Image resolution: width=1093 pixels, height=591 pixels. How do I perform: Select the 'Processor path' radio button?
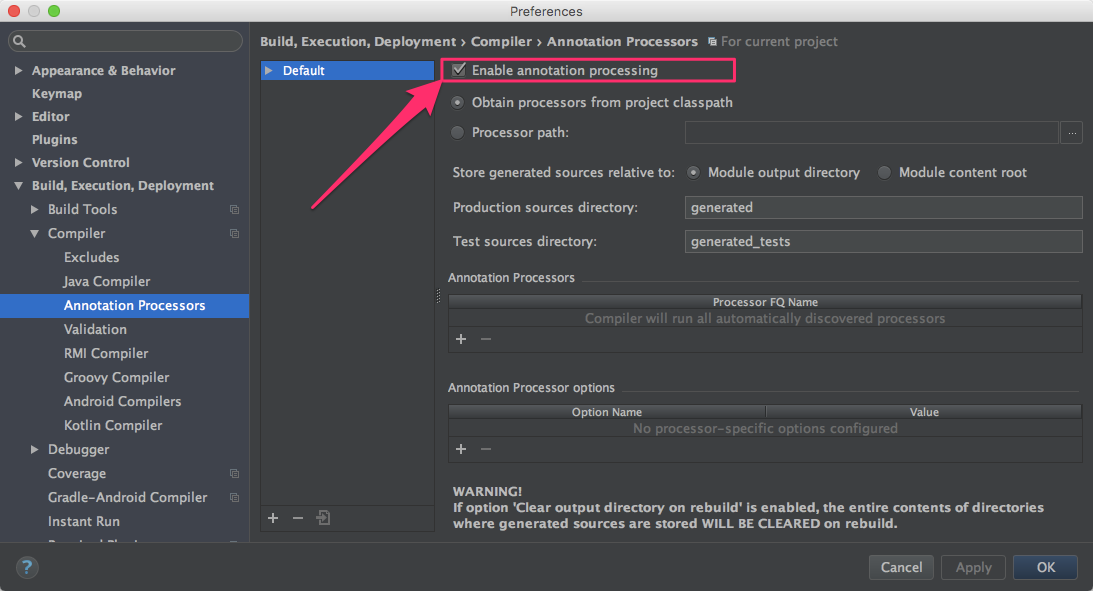pyautogui.click(x=457, y=132)
